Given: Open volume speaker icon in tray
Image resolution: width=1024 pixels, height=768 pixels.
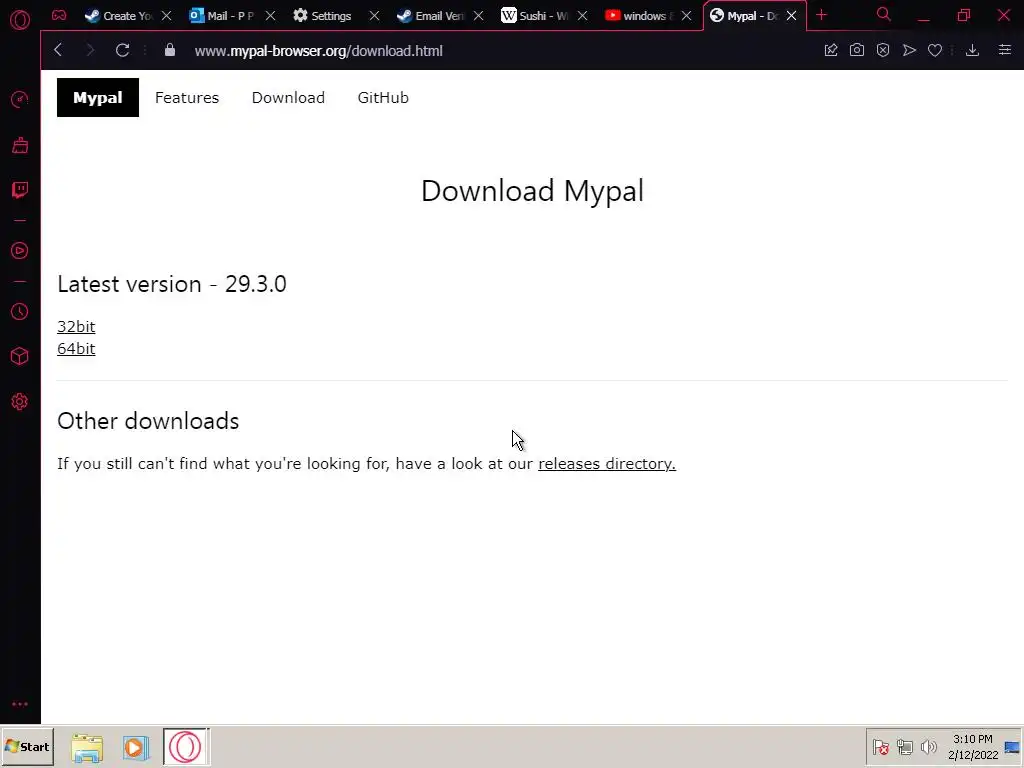Looking at the screenshot, I should click(928, 746).
